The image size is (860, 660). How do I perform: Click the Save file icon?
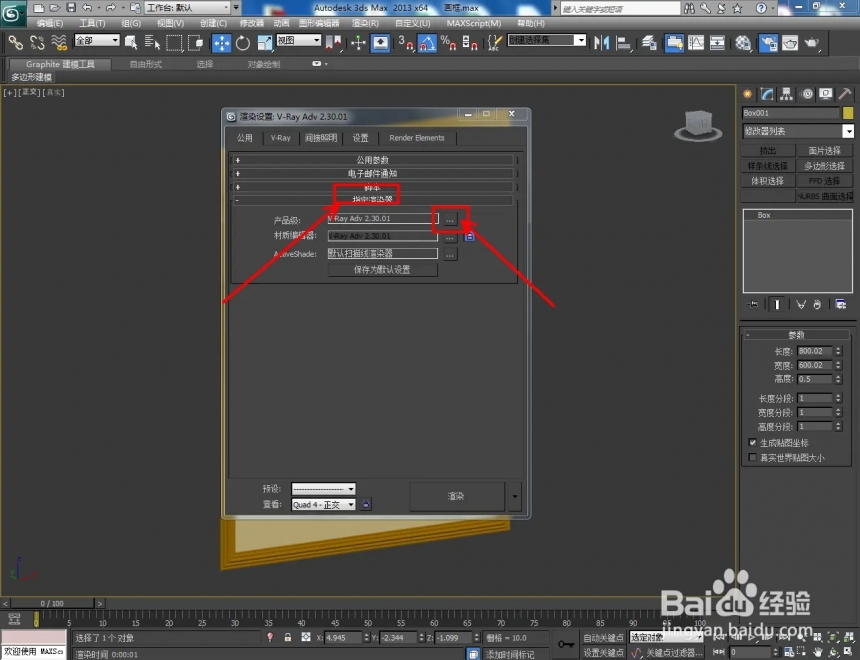click(x=71, y=8)
